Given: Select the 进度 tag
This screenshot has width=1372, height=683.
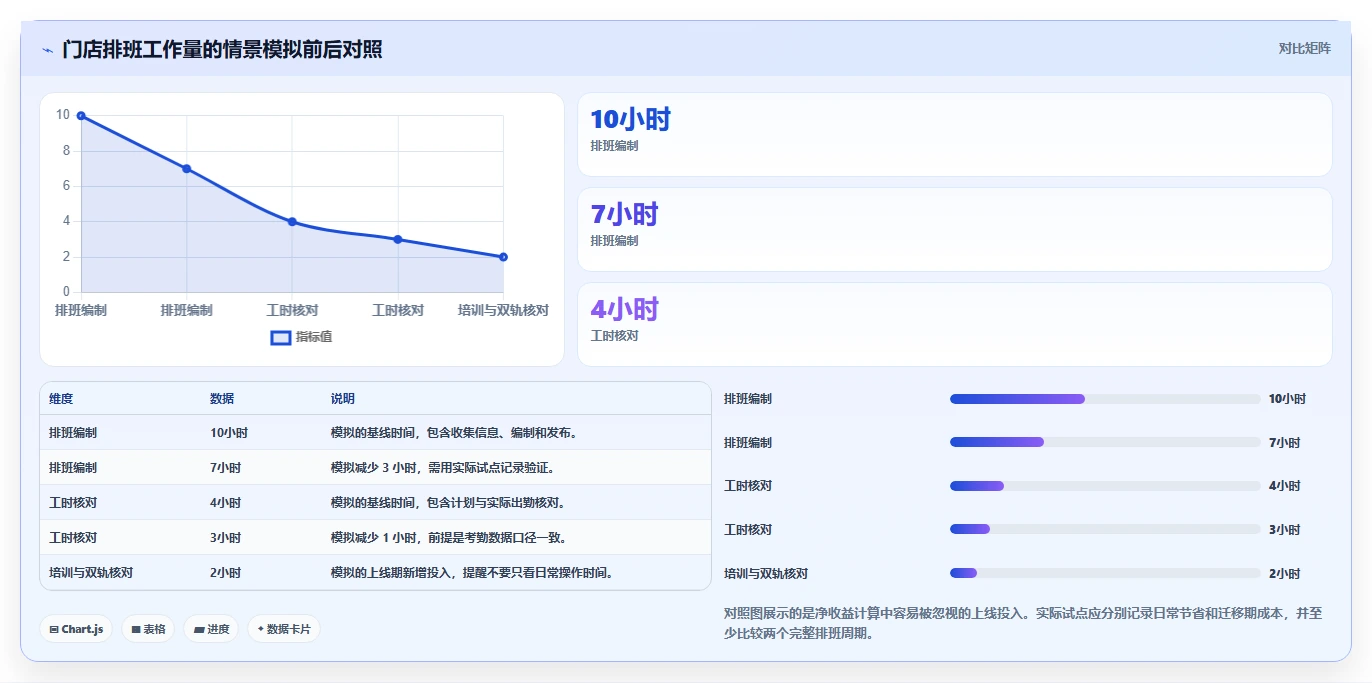Looking at the screenshot, I should [x=211, y=629].
